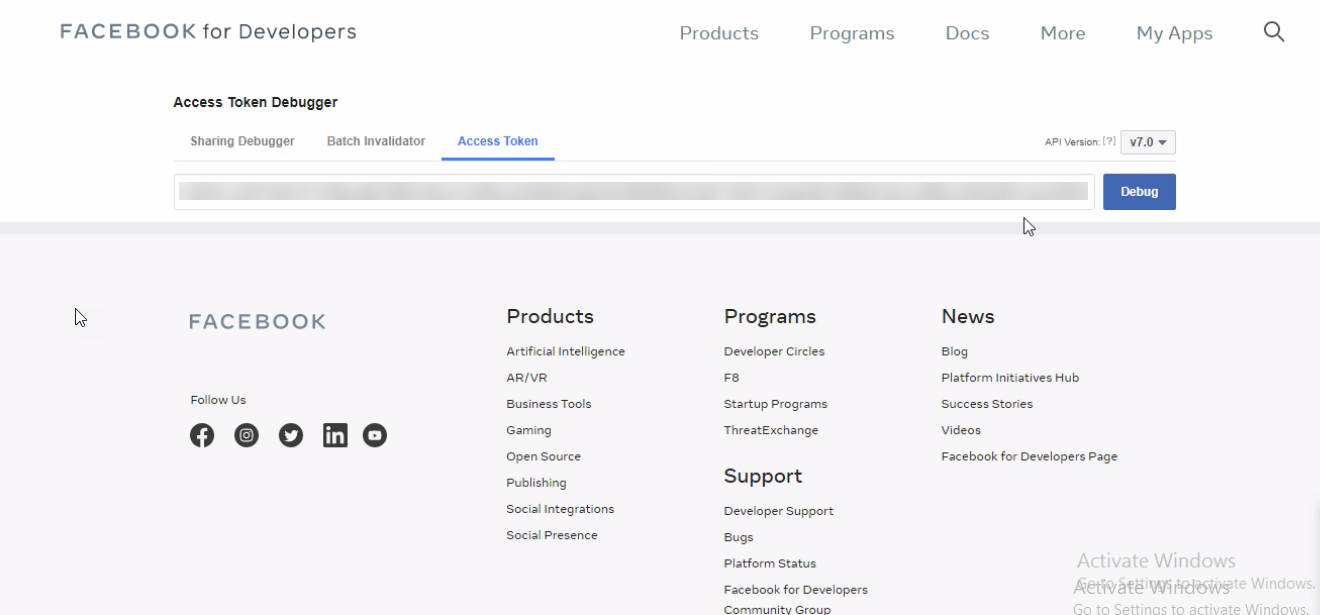Viewport: 1320px width, 615px height.
Task: Open Startup Programs link
Action: pyautogui.click(x=775, y=404)
